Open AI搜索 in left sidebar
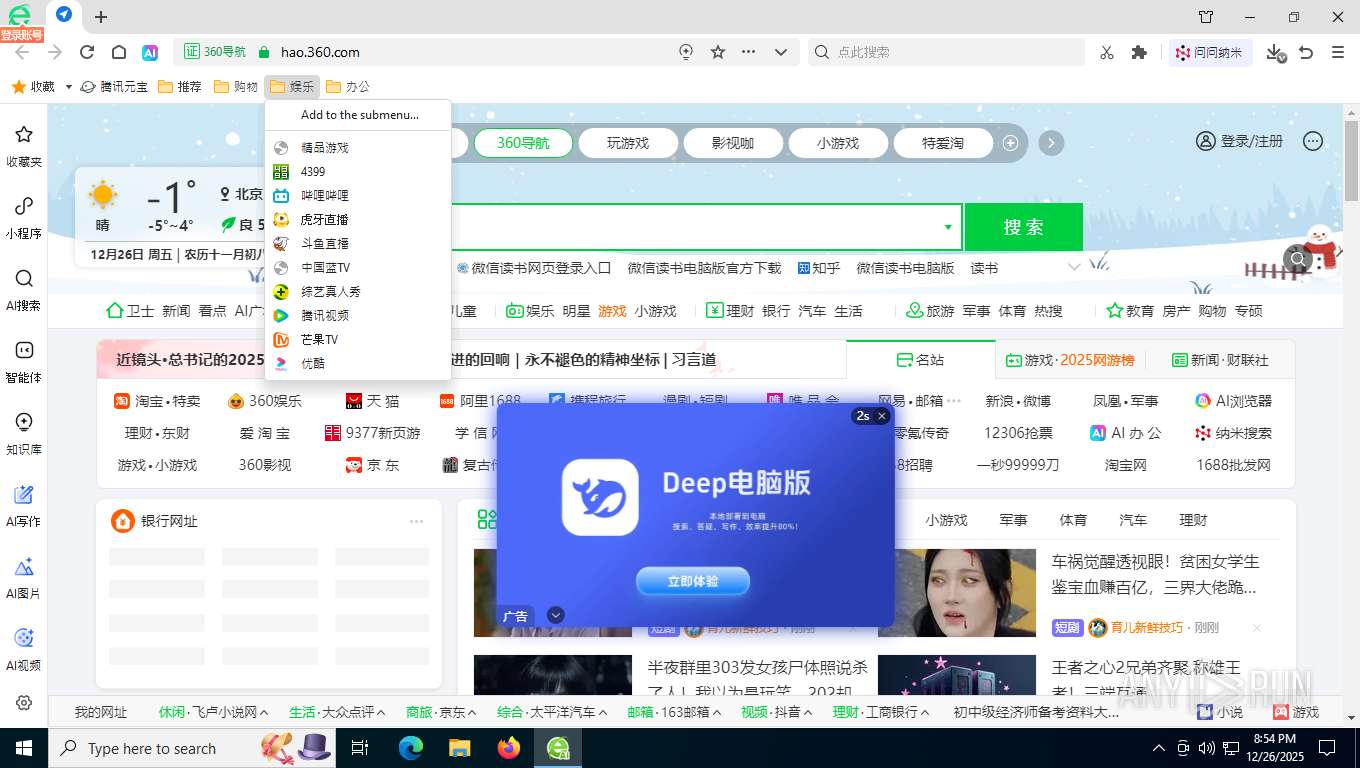The height and width of the screenshot is (768, 1360). tap(24, 290)
